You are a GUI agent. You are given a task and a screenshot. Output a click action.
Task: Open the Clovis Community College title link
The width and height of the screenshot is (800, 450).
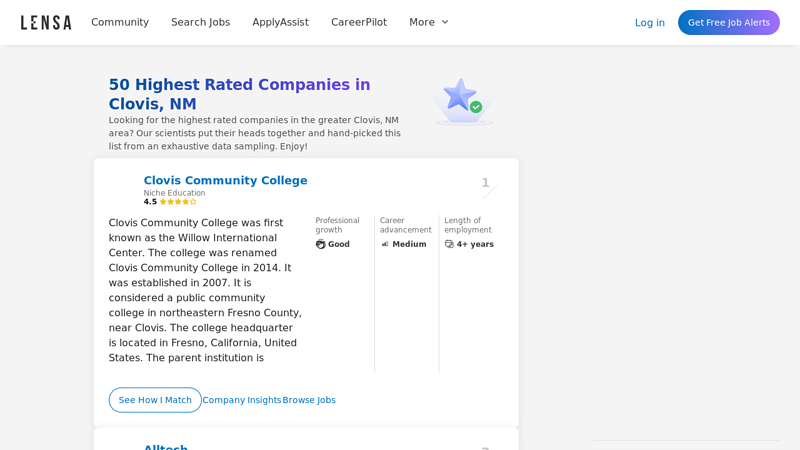coord(225,180)
